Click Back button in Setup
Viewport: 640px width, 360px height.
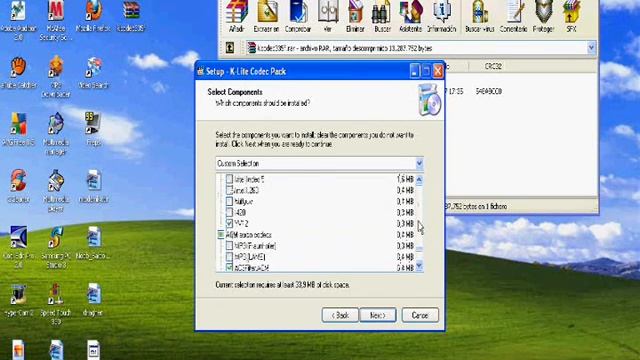click(340, 315)
